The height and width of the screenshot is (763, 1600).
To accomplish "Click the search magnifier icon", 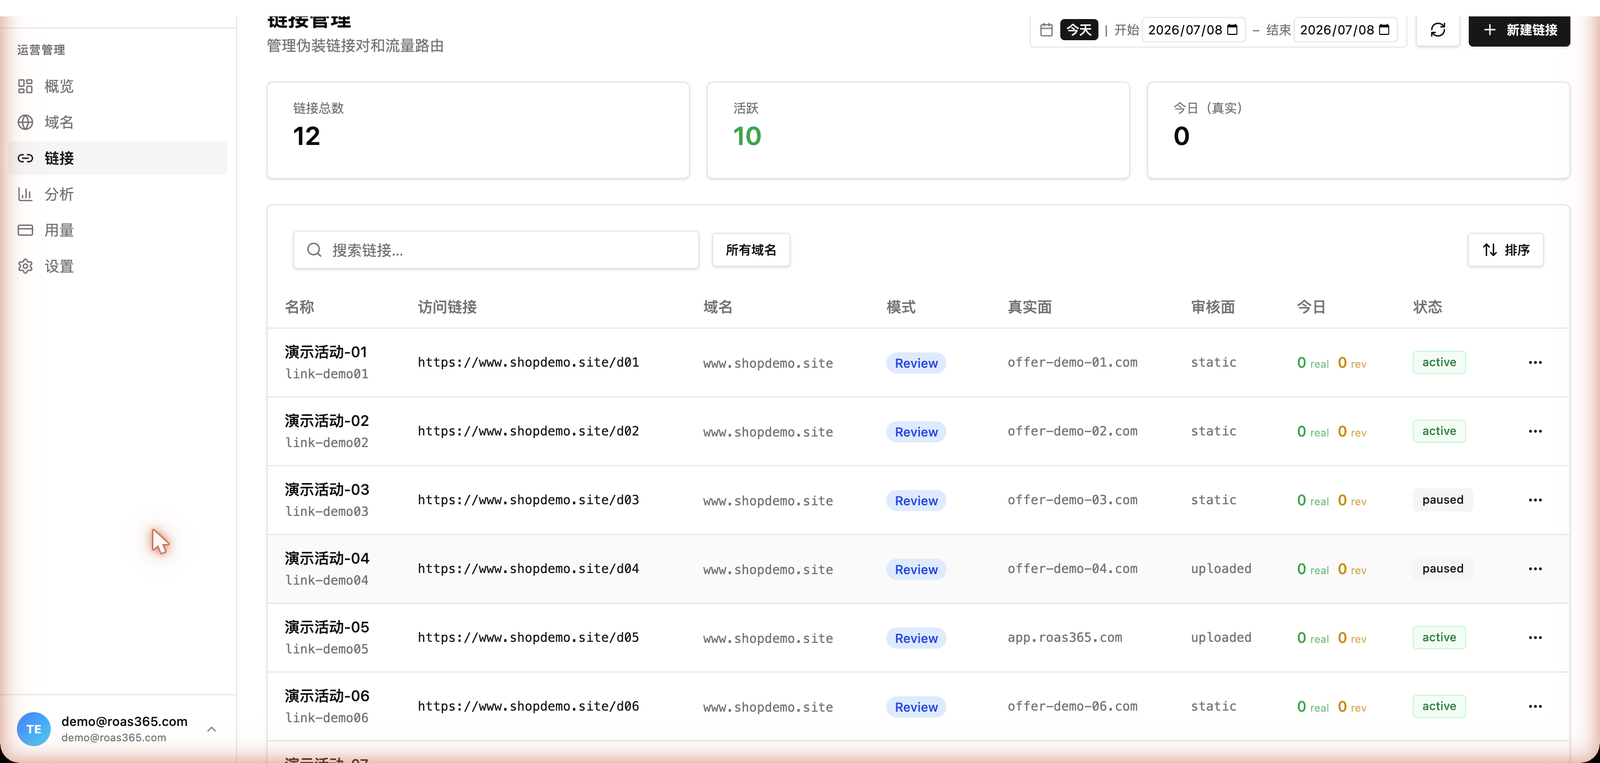I will coord(314,250).
